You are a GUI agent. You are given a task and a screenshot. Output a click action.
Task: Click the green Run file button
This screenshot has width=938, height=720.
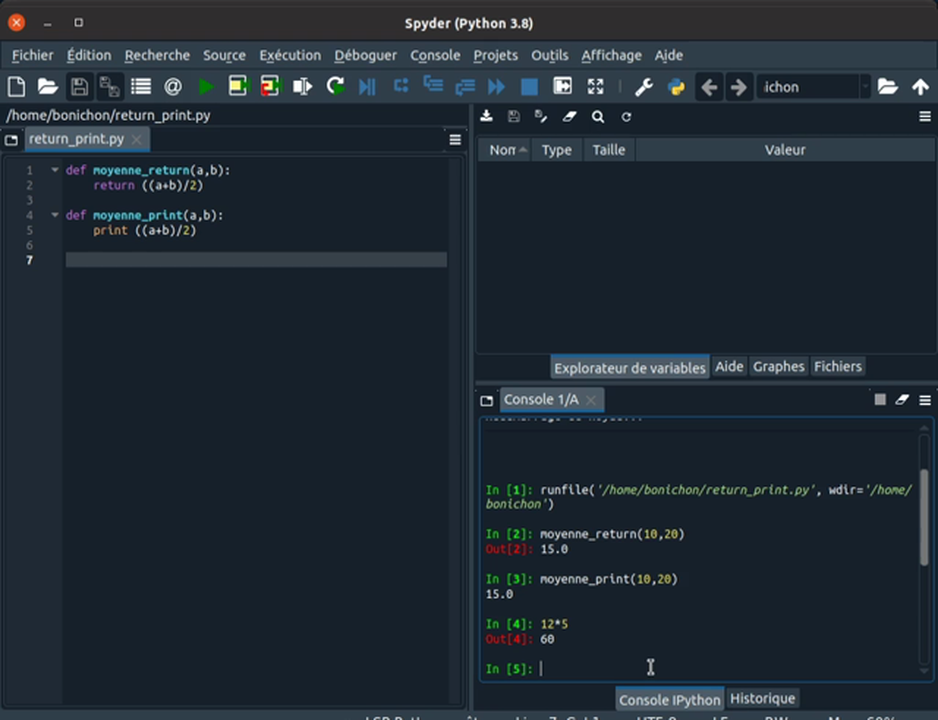pos(206,87)
